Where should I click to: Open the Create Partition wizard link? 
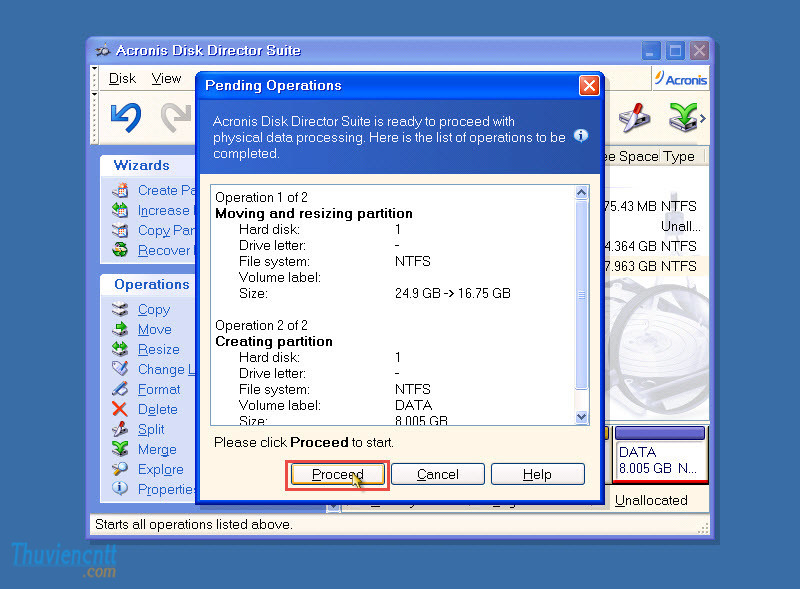[x=166, y=190]
